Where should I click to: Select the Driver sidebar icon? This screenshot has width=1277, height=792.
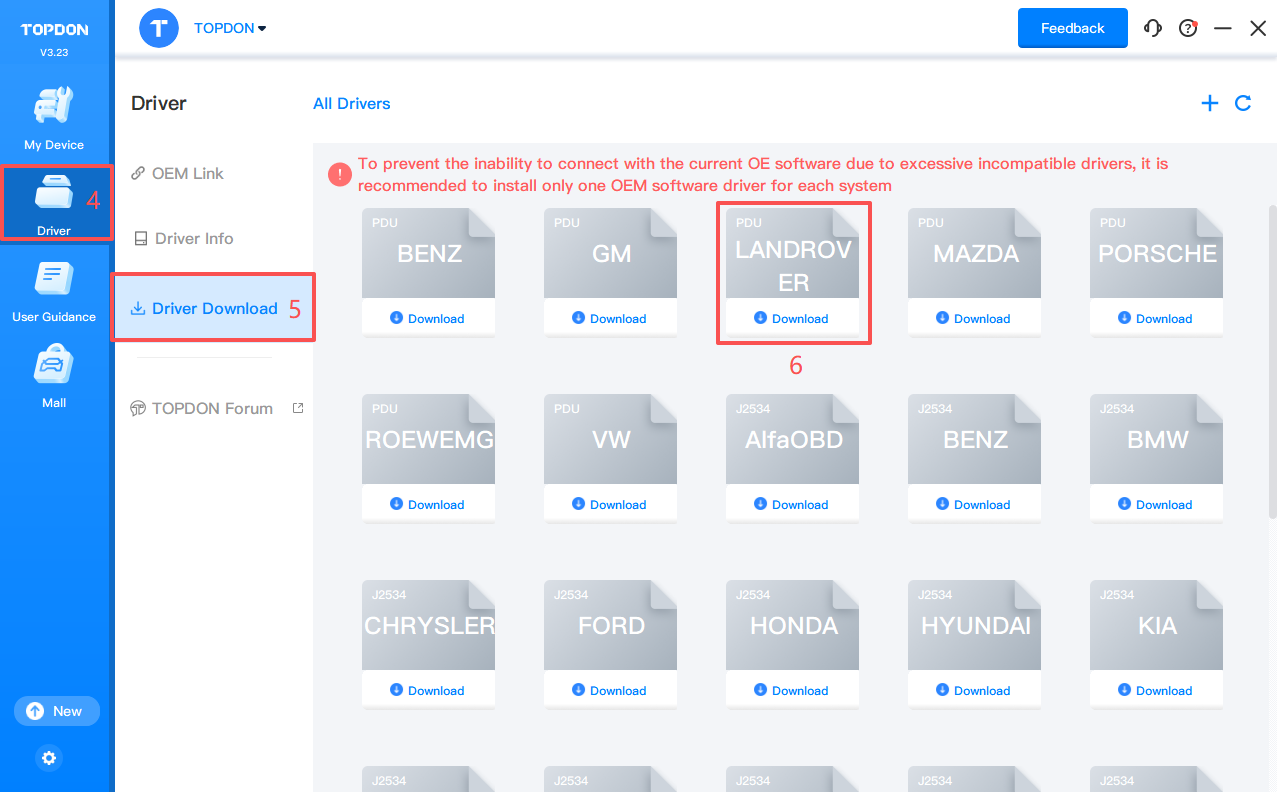pos(54,203)
